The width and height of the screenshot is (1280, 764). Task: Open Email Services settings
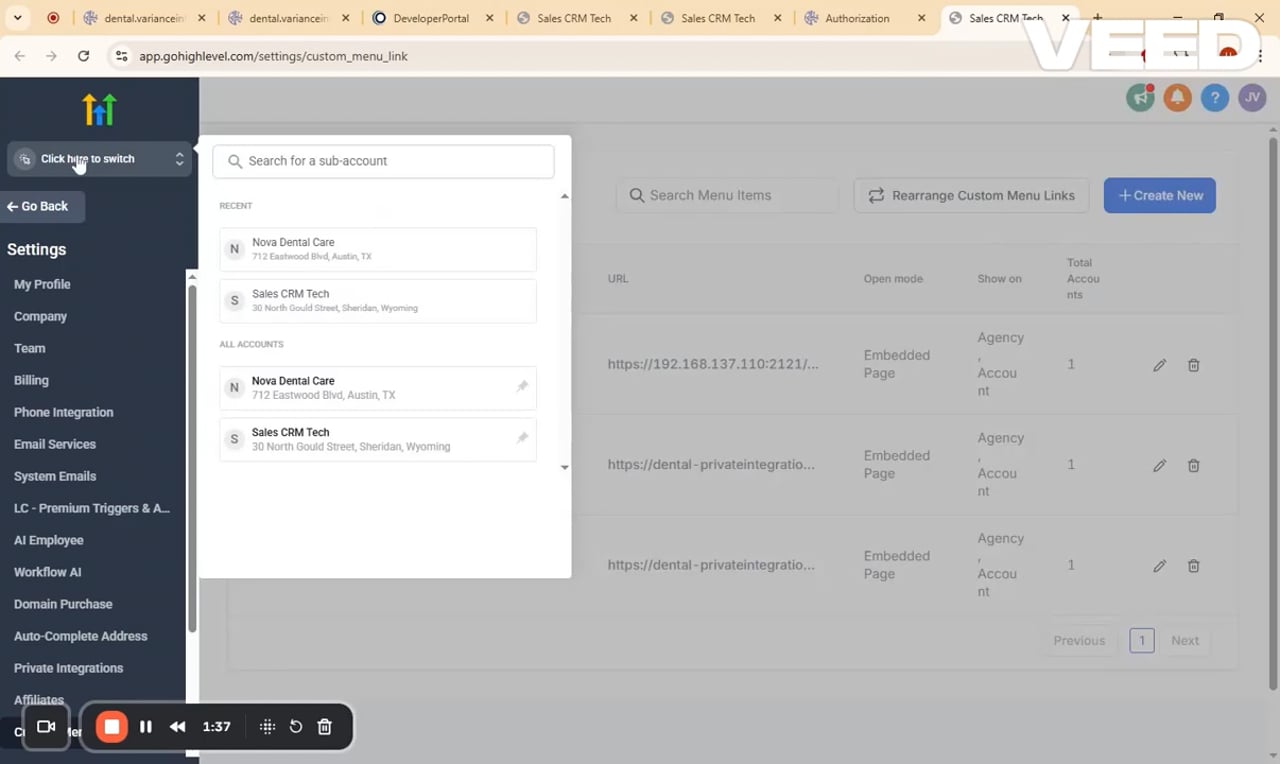[x=55, y=444]
